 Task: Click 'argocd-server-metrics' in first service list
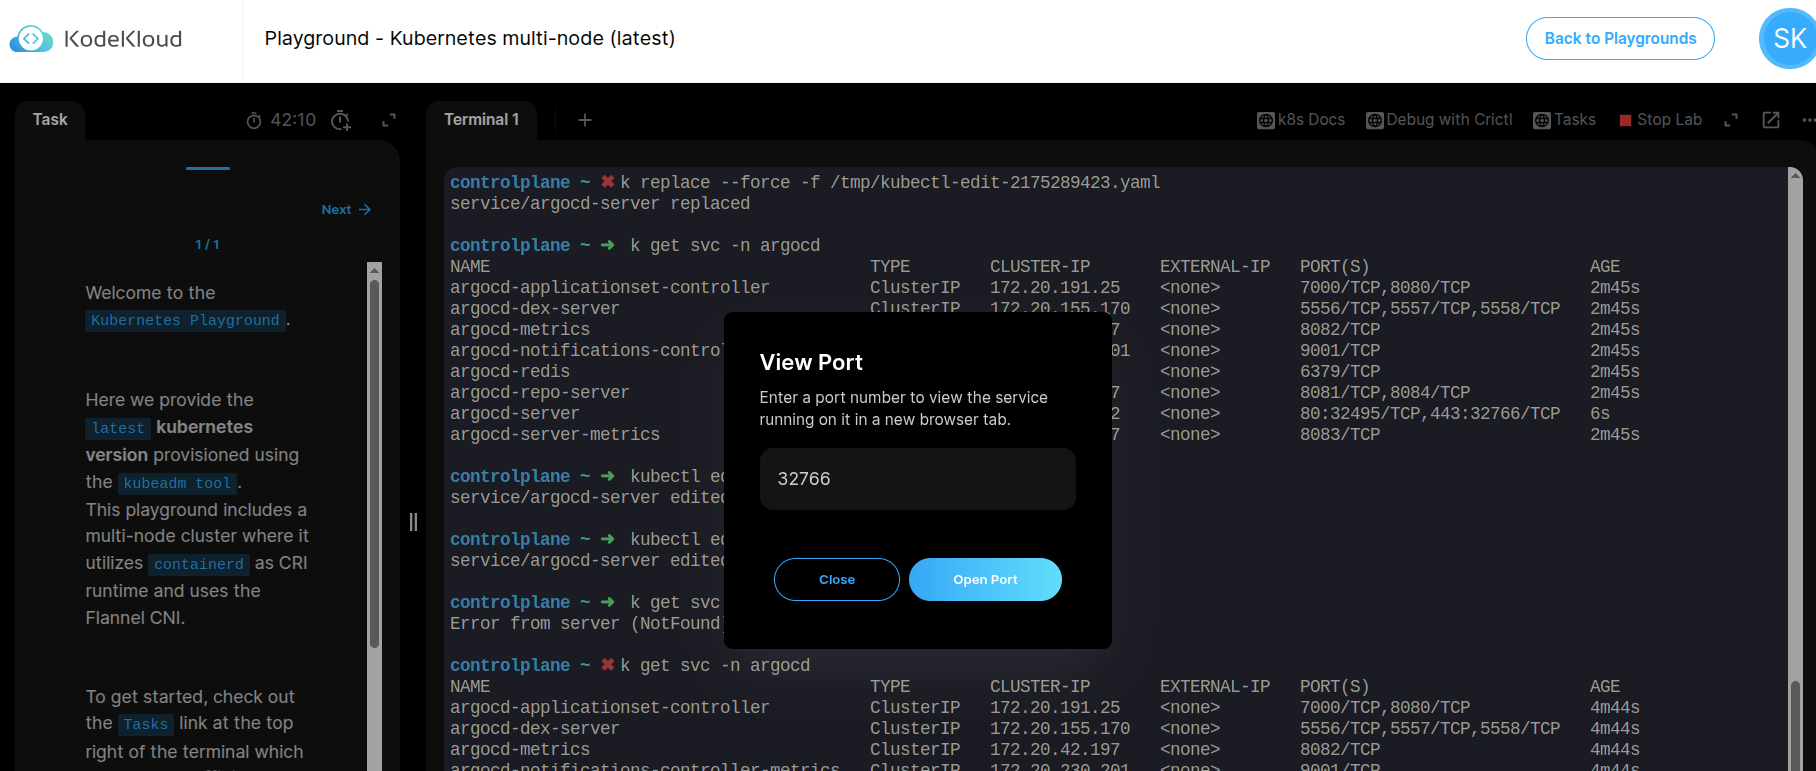pyautogui.click(x=555, y=435)
